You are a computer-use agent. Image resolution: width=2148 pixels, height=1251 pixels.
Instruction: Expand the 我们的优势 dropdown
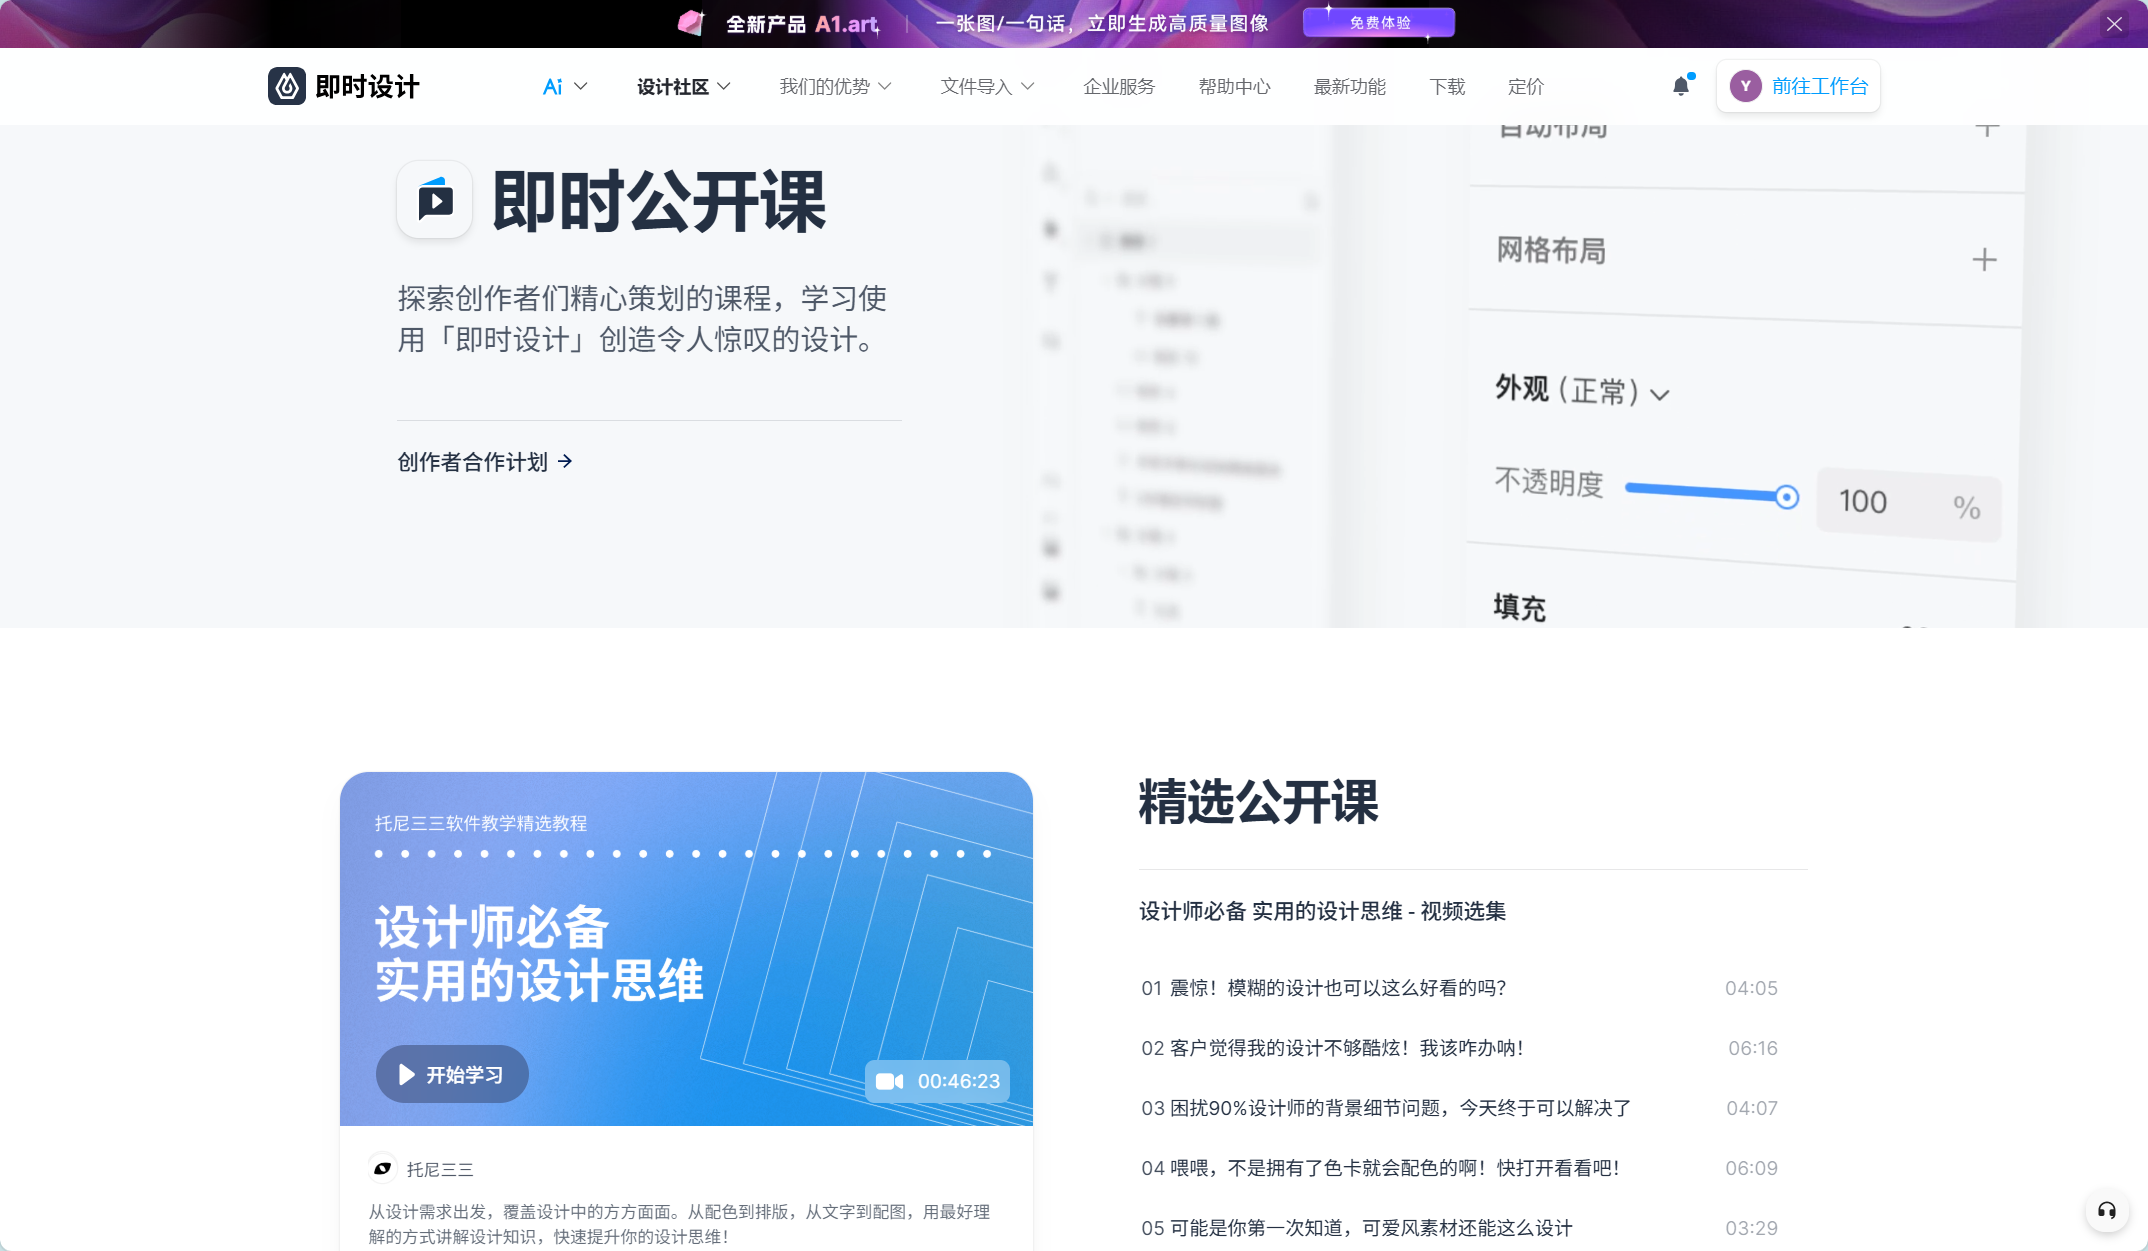tap(836, 87)
